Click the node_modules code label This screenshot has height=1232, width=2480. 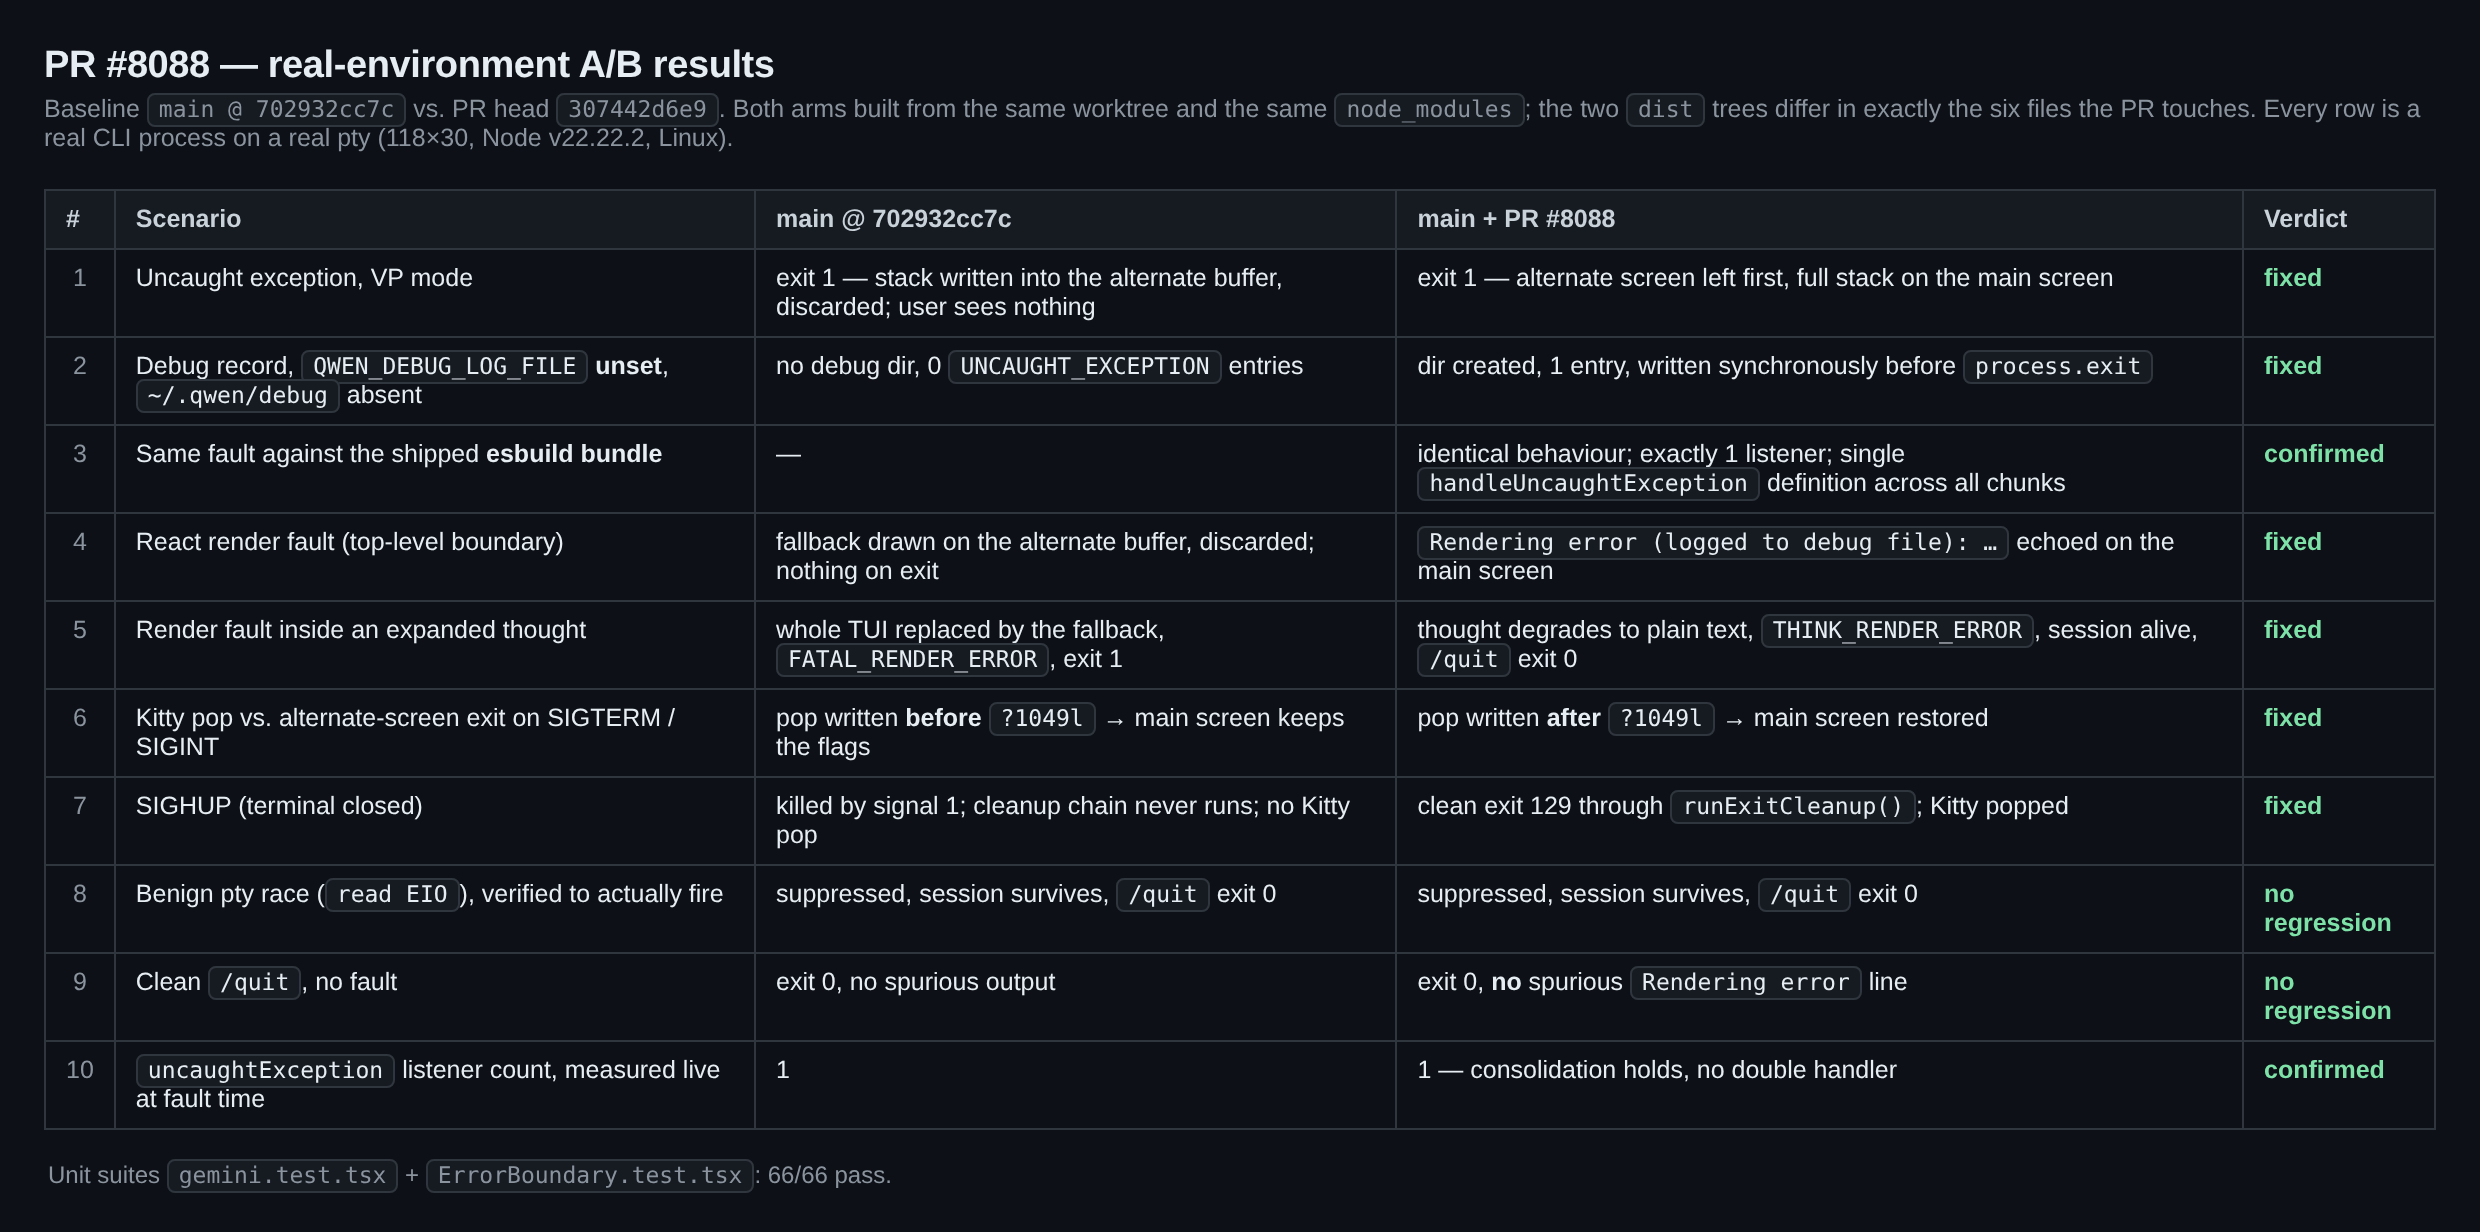(1429, 109)
